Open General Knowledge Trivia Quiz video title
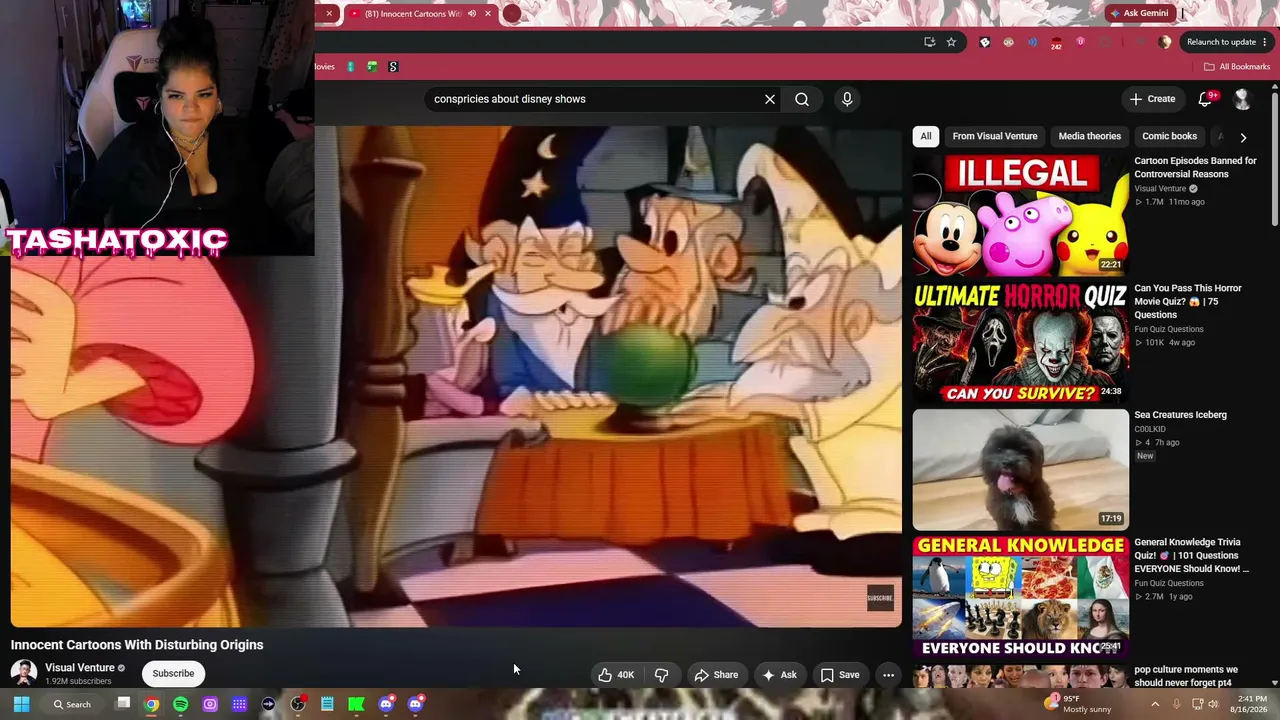The image size is (1280, 720). click(x=1192, y=556)
